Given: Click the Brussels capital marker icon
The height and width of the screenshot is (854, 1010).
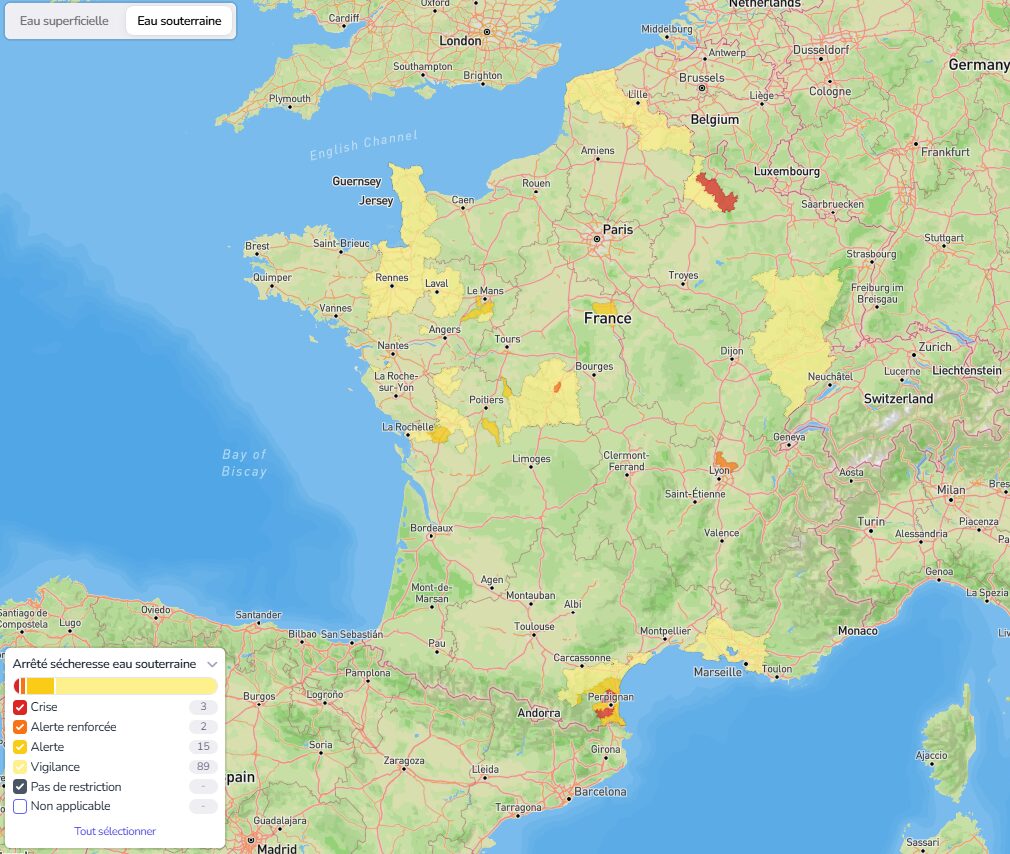Looking at the screenshot, I should pos(703,88).
